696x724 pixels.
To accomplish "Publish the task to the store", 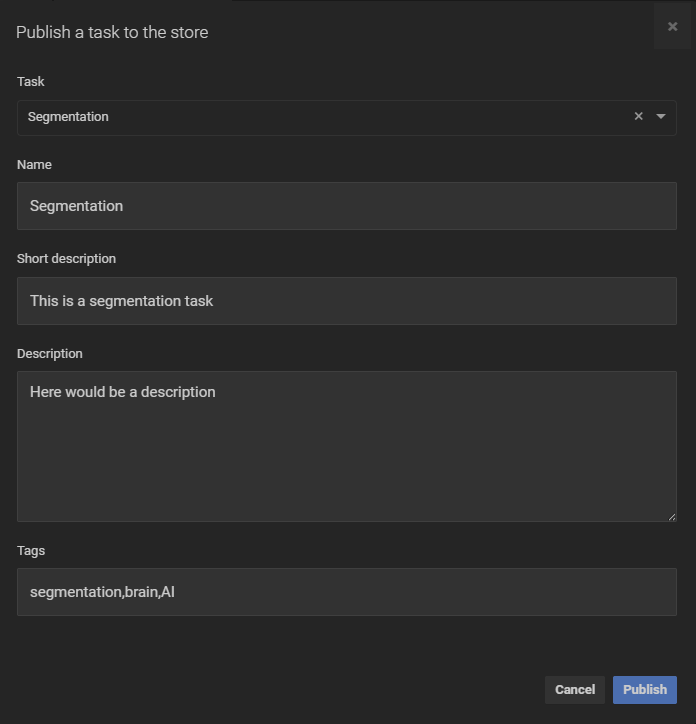I will [x=645, y=690].
